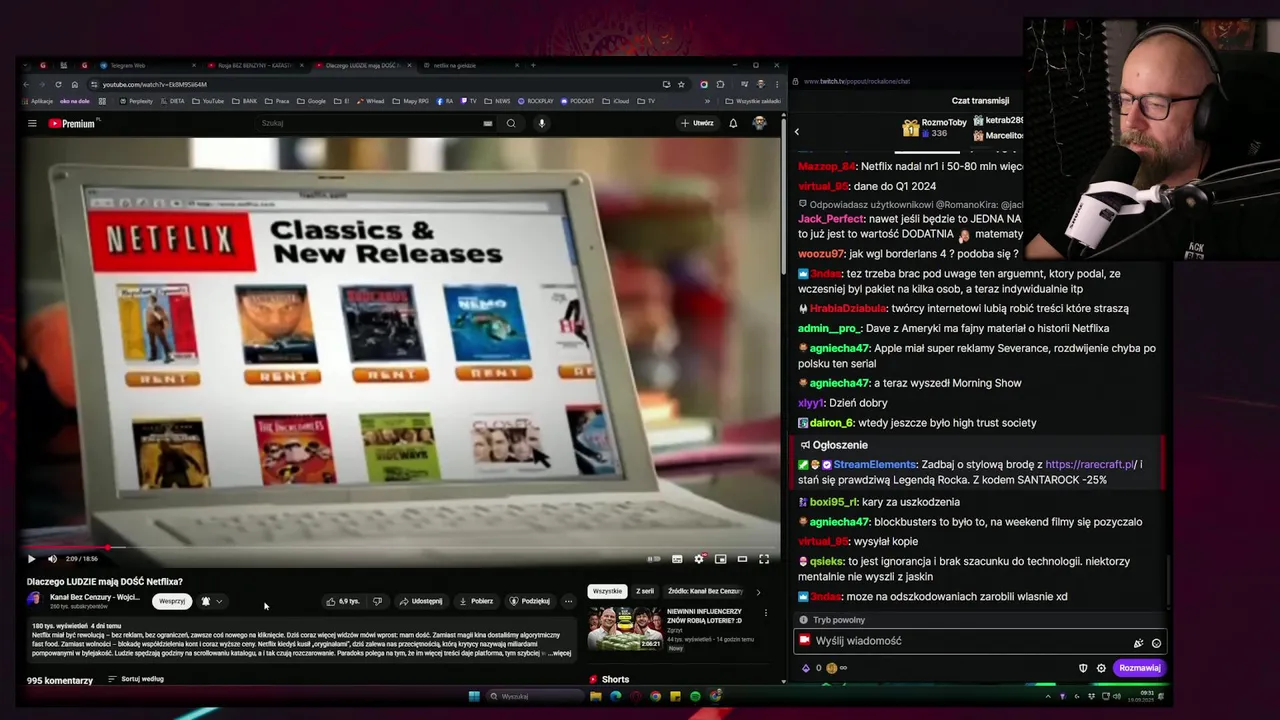Click the YouTube search magnifier button
Image resolution: width=1280 pixels, height=720 pixels.
coord(511,123)
